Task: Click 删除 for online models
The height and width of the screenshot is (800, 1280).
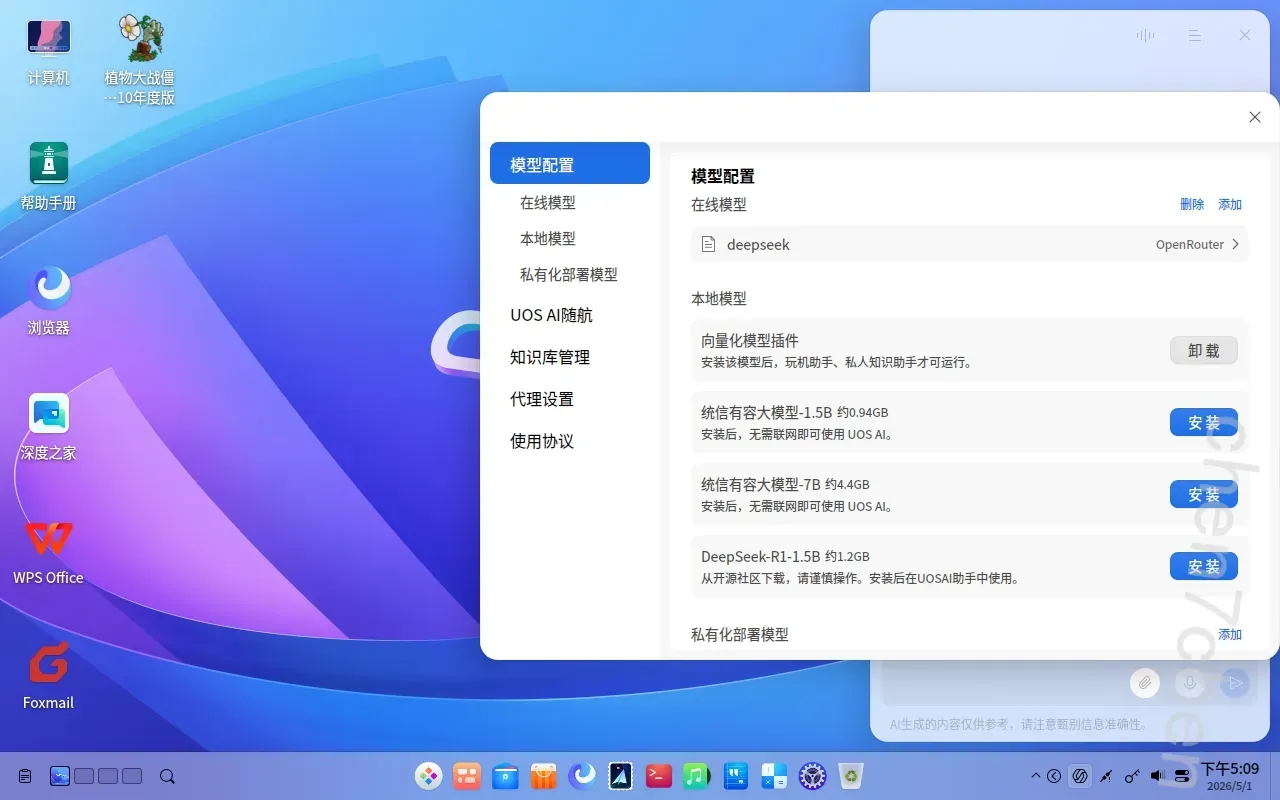Action: pos(1192,204)
